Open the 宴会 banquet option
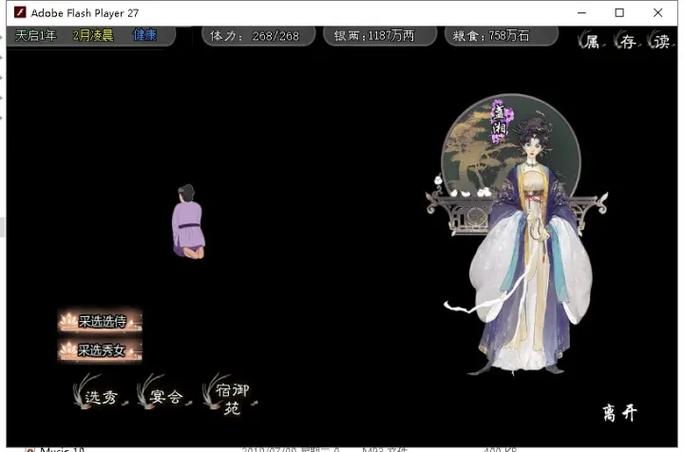The height and width of the screenshot is (452, 684). pyautogui.click(x=165, y=396)
